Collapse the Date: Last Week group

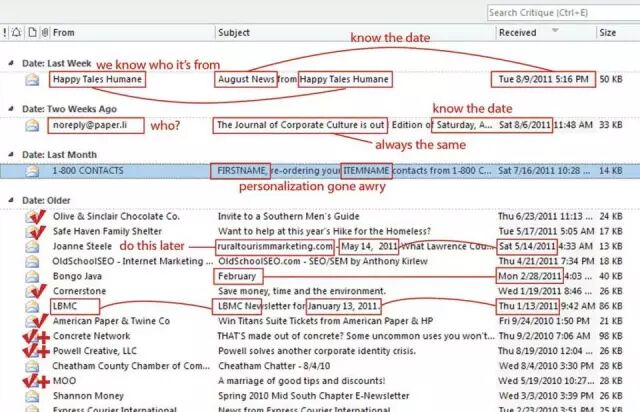[11, 63]
